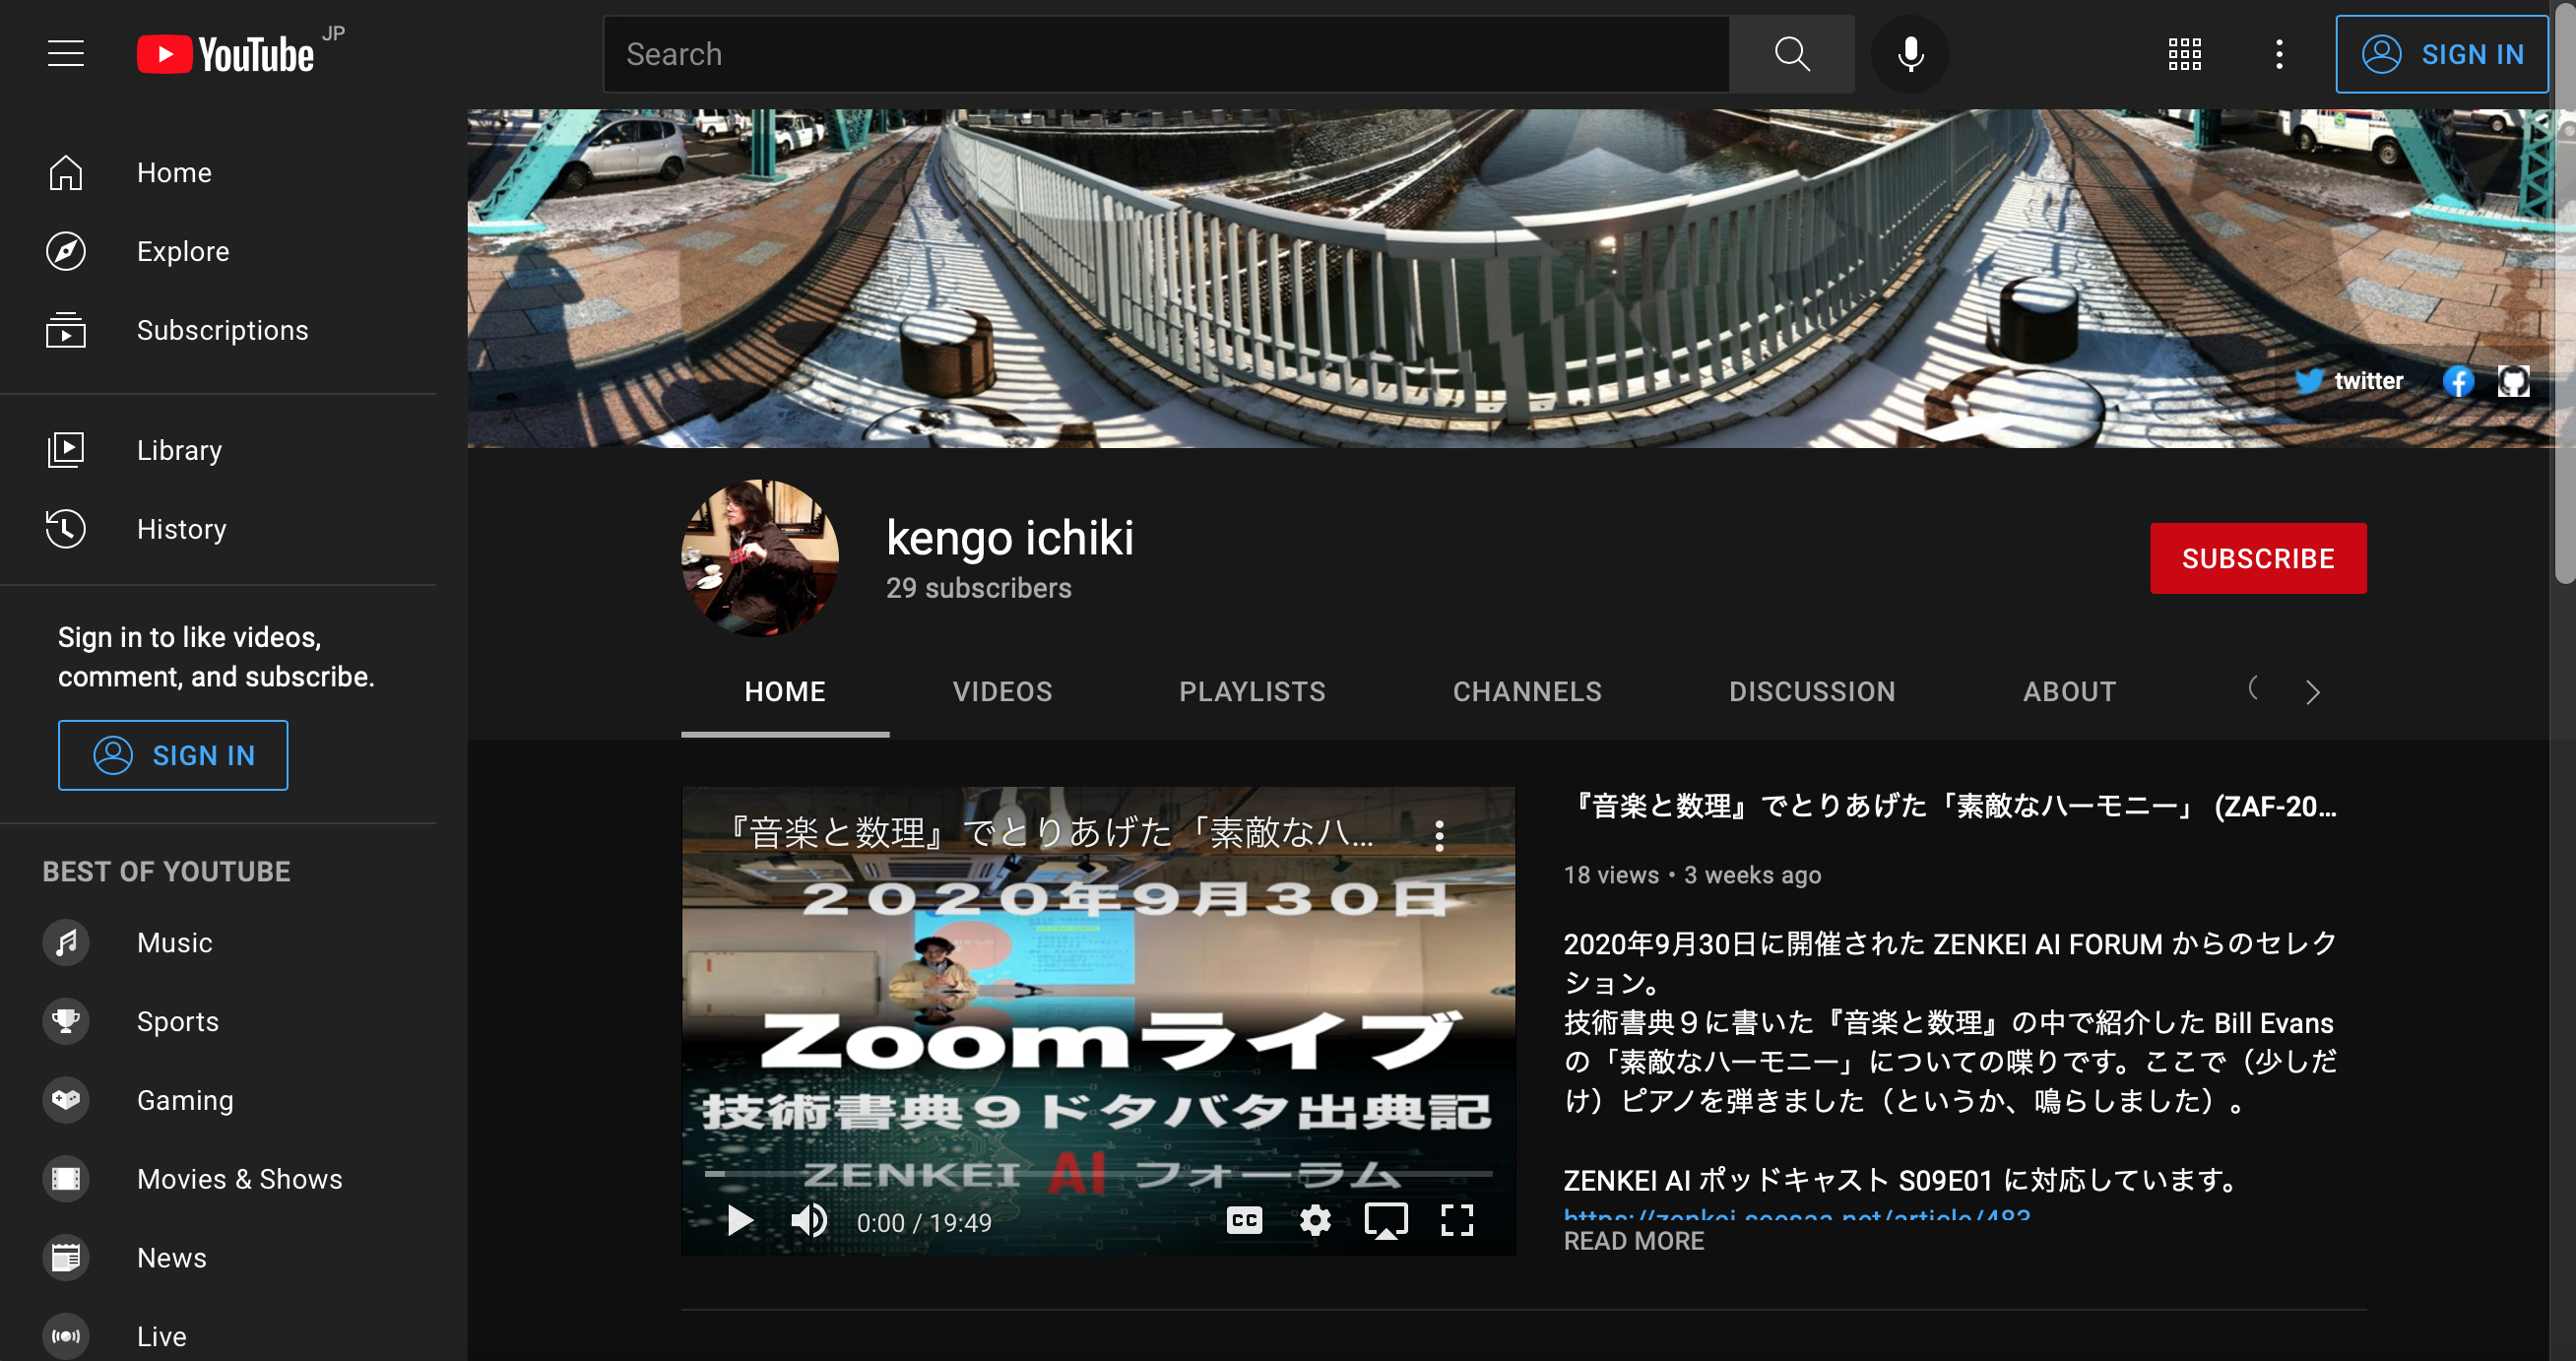Switch to the ABOUT tab
The width and height of the screenshot is (2576, 1361).
click(2069, 692)
